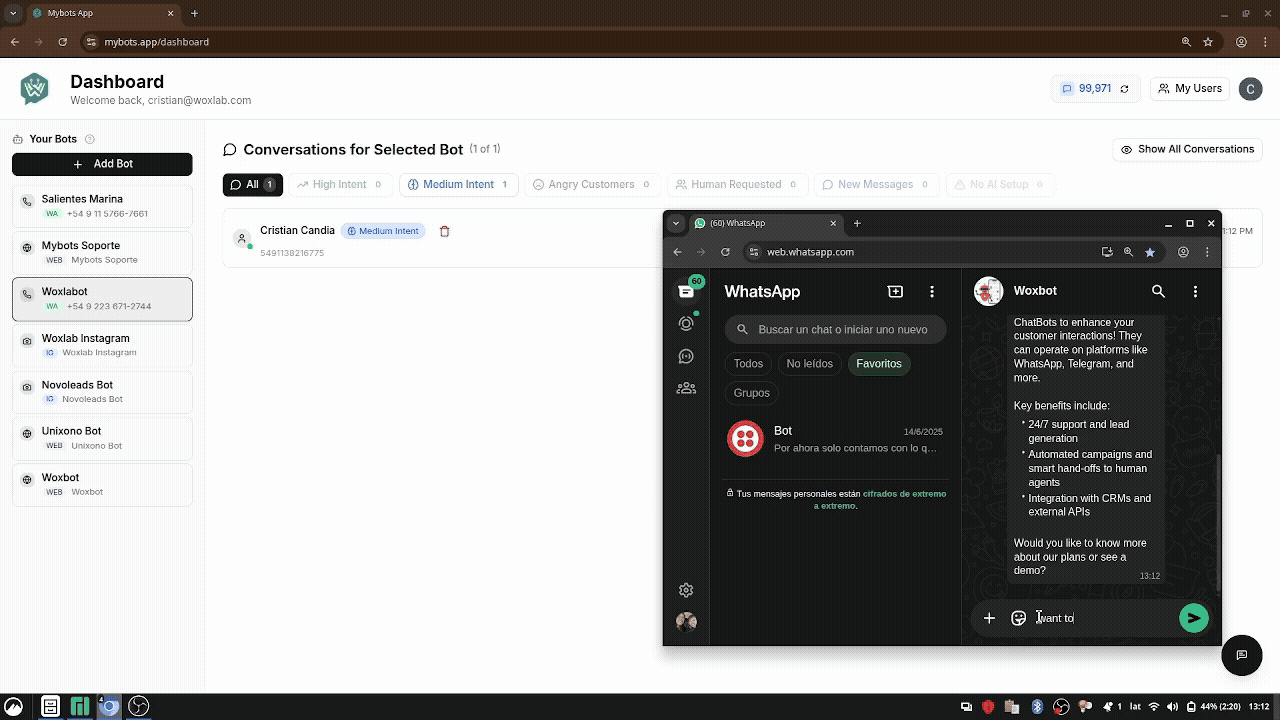
Task: Filter by Human Requested
Action: point(737,185)
